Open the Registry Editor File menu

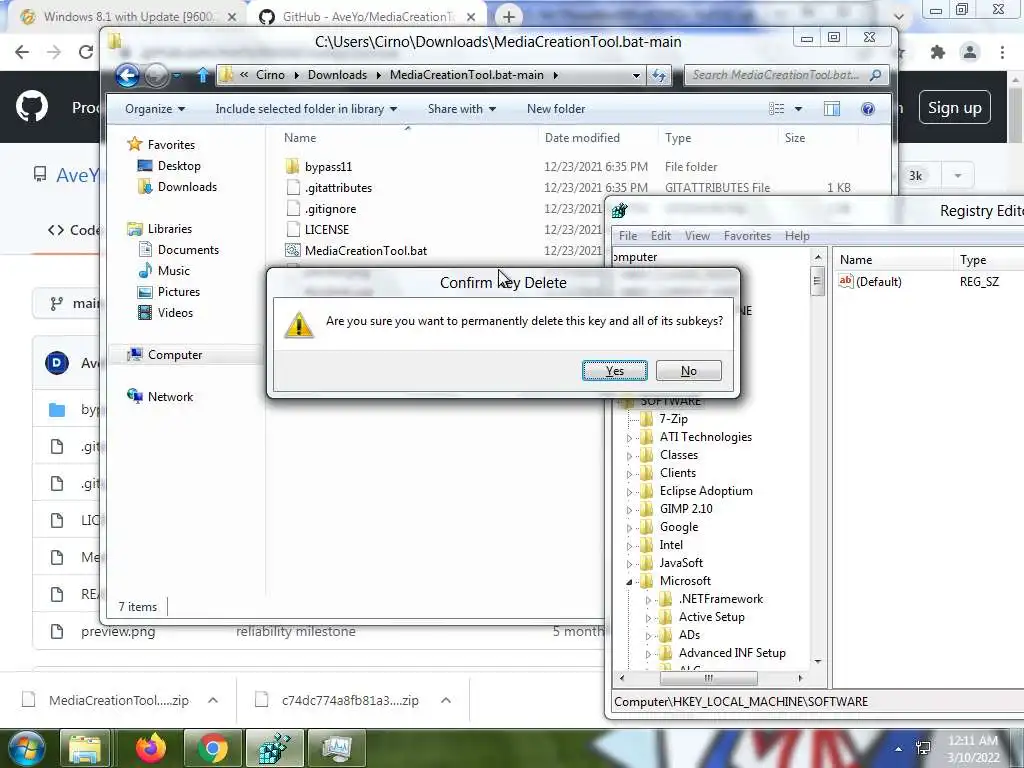(x=628, y=236)
